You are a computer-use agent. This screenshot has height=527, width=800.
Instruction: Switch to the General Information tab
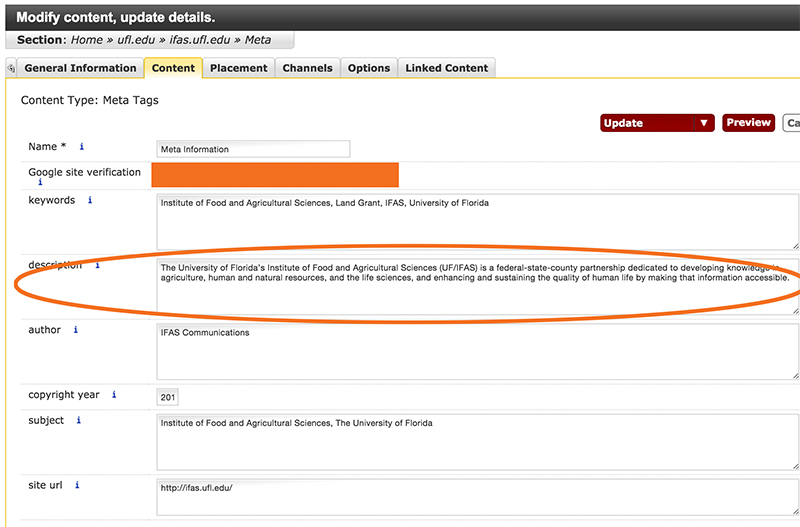[x=80, y=68]
